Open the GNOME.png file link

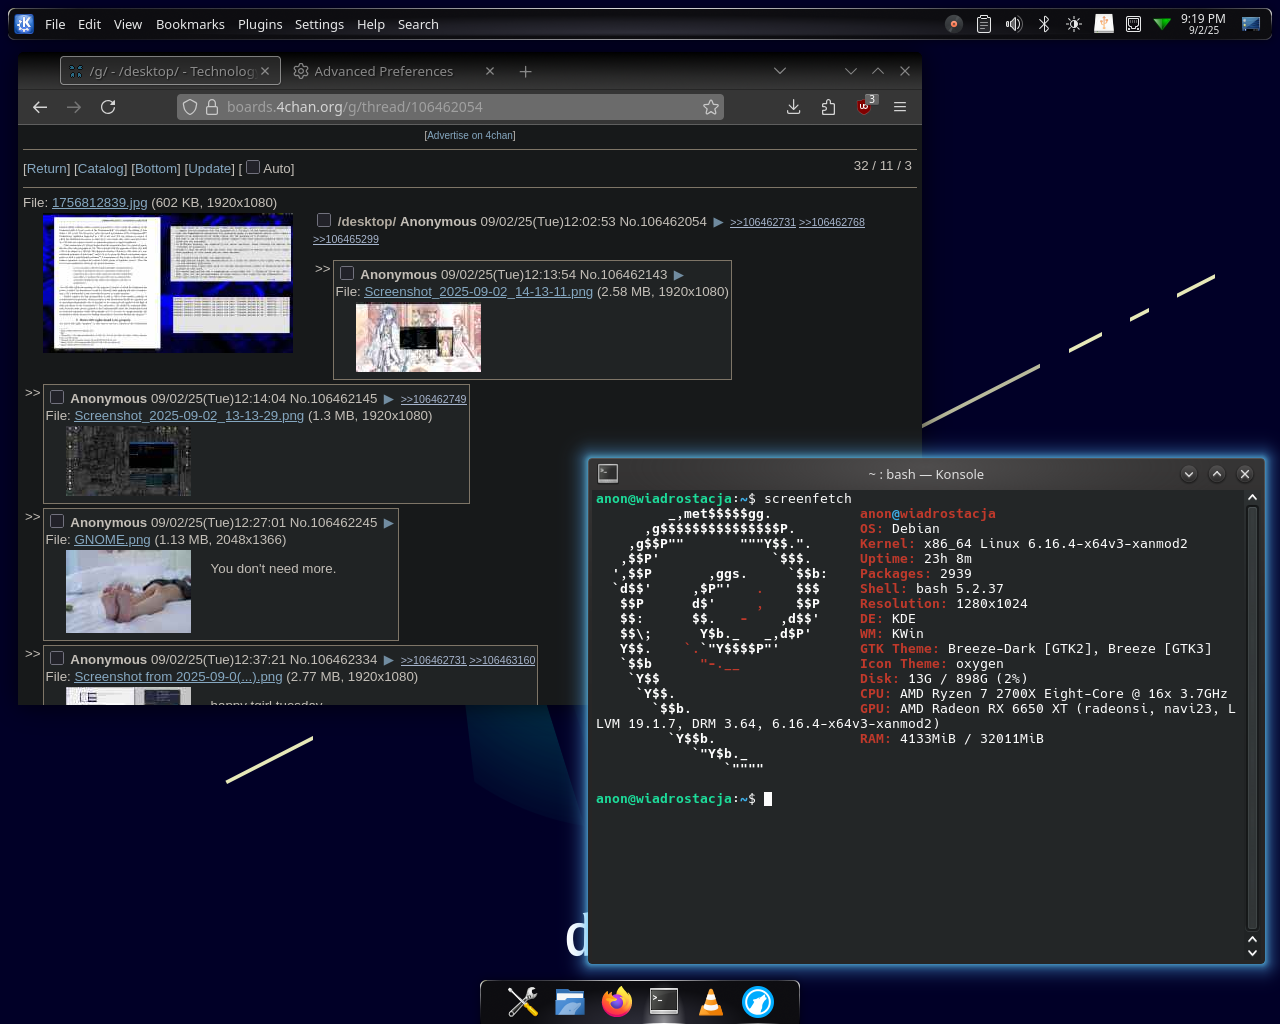click(x=112, y=540)
